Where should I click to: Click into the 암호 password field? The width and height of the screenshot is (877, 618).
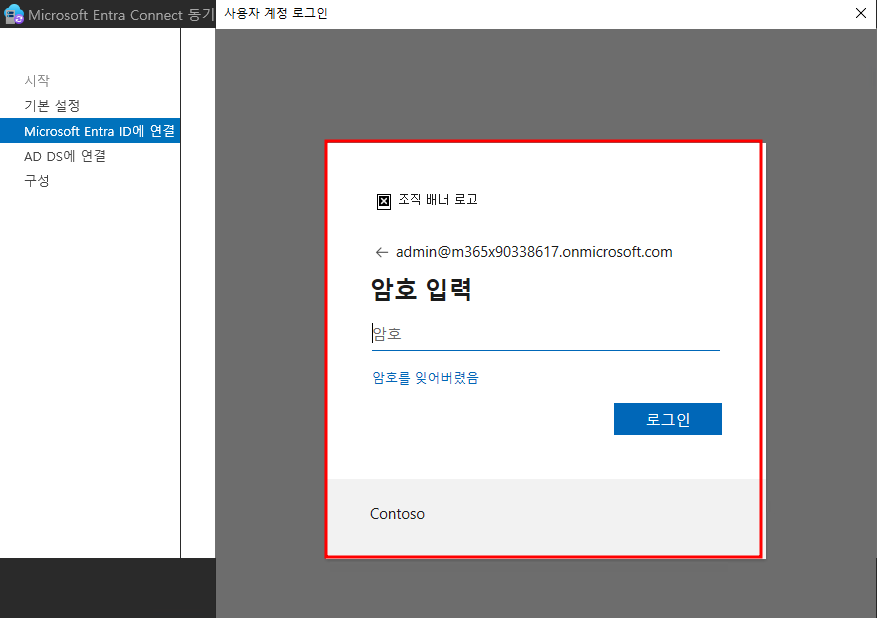545,334
